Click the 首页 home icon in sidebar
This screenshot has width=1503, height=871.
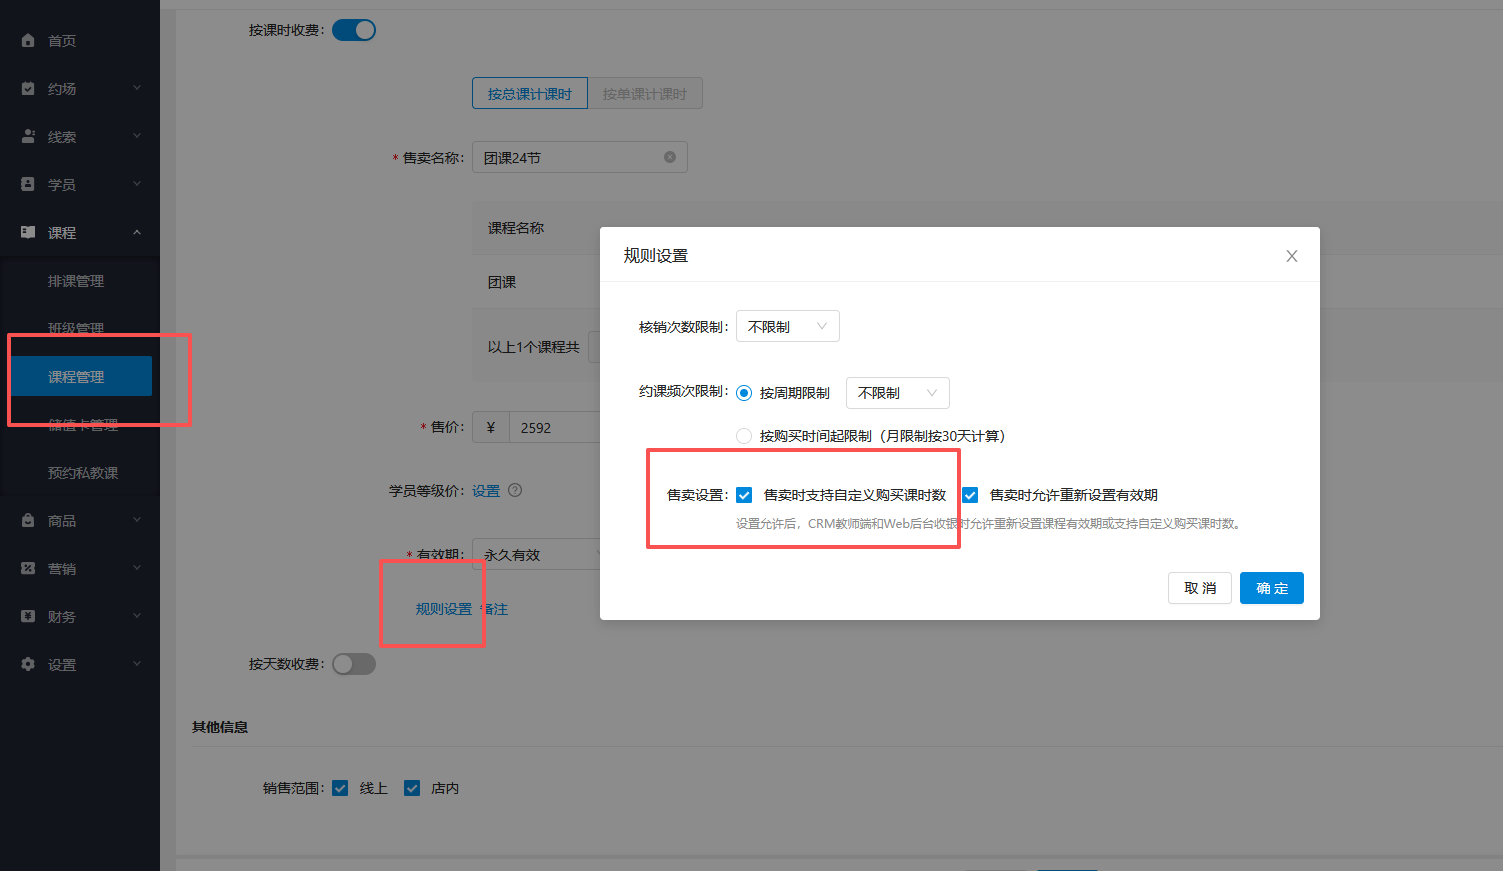click(x=28, y=41)
